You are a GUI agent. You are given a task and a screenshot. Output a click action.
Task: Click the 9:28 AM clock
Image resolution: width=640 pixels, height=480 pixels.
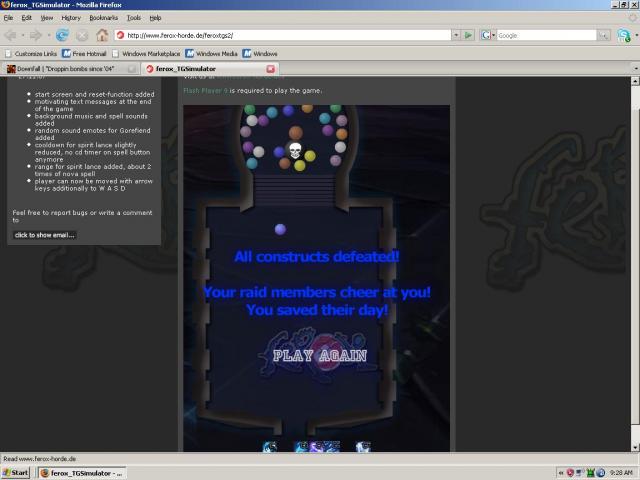[621, 473]
